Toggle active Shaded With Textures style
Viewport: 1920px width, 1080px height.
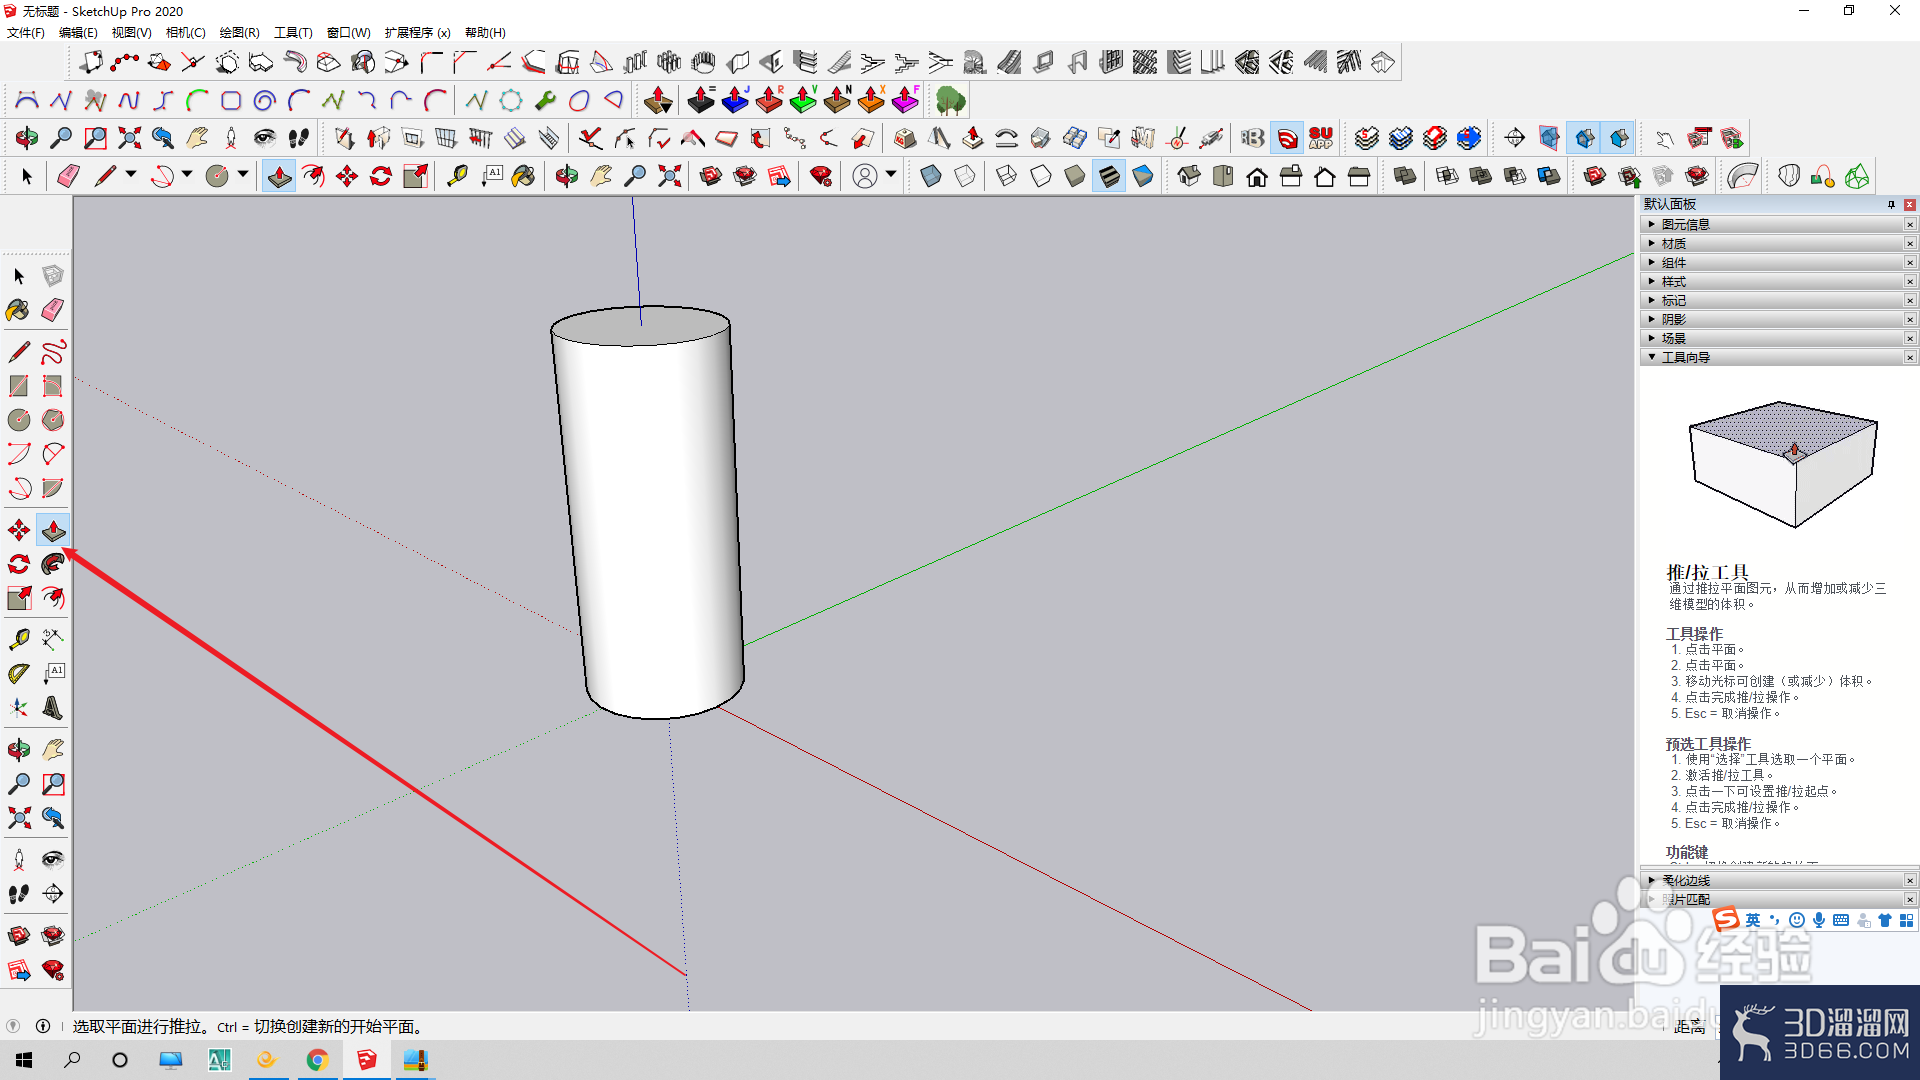(1109, 177)
